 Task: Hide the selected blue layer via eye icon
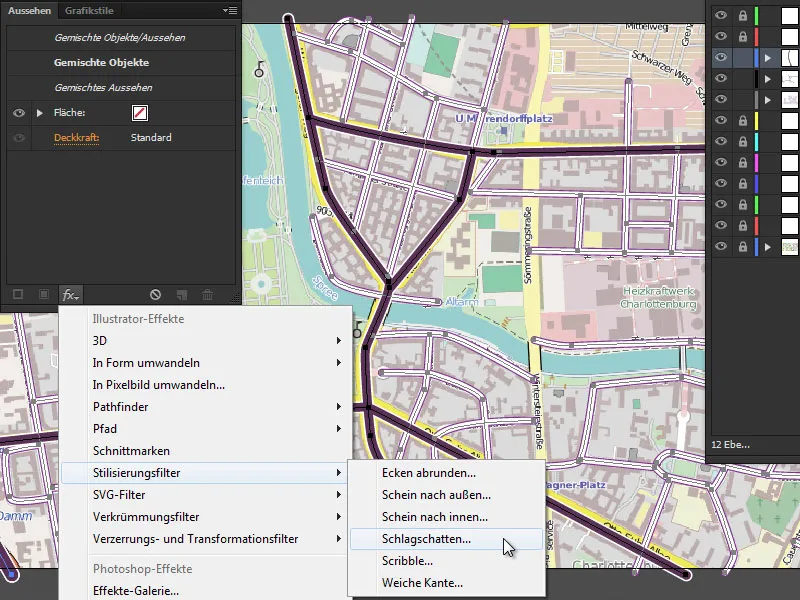(720, 58)
